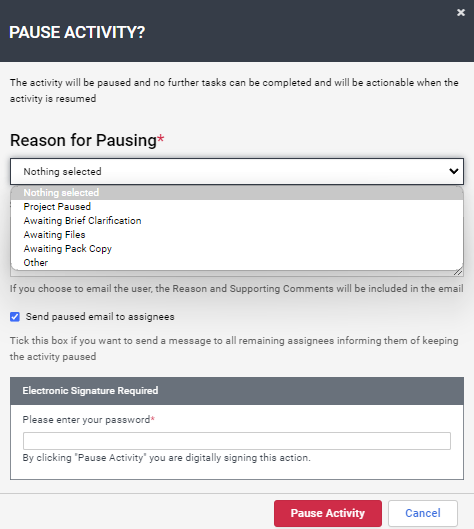The width and height of the screenshot is (474, 529).
Task: Close the Pause Activity dialog with X
Action: 461,12
